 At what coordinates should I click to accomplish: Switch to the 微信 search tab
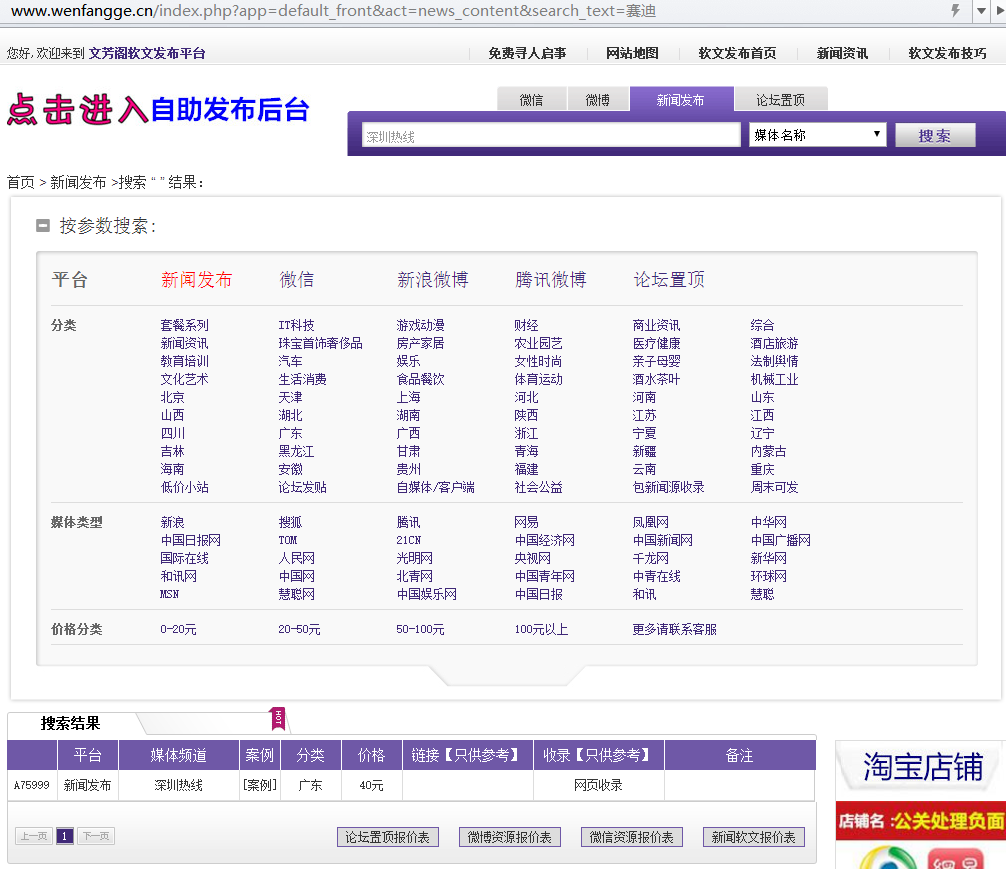tap(531, 100)
